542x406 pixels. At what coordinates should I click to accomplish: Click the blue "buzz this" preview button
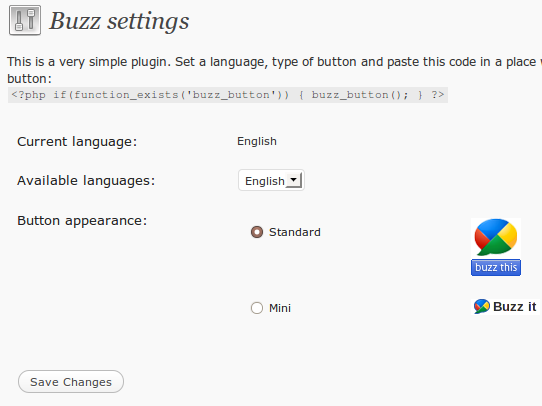click(x=496, y=267)
